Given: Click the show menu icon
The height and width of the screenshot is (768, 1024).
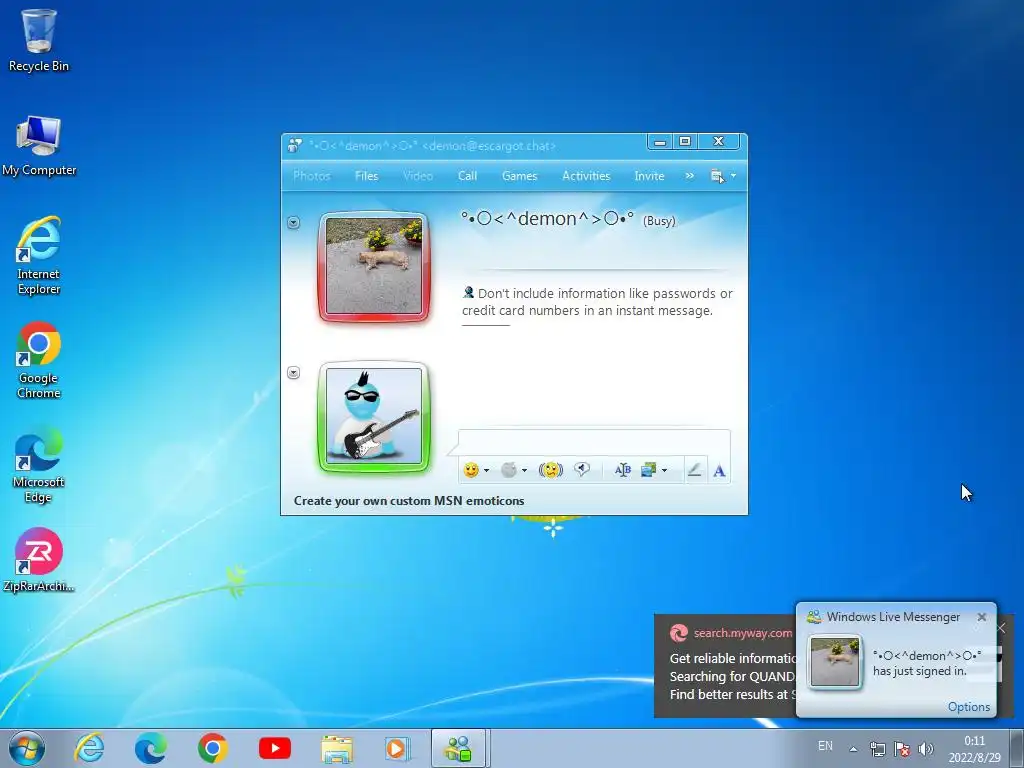Looking at the screenshot, I should (x=717, y=176).
